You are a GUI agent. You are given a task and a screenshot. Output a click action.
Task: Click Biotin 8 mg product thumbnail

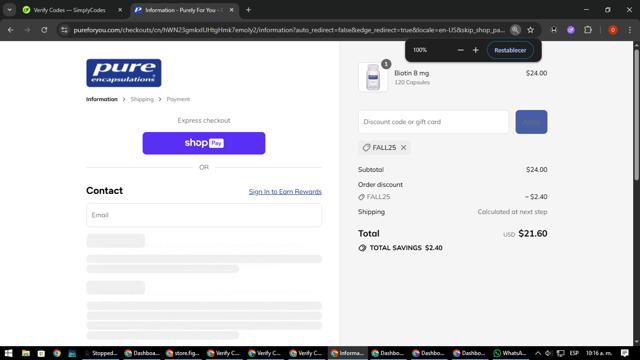(x=373, y=77)
